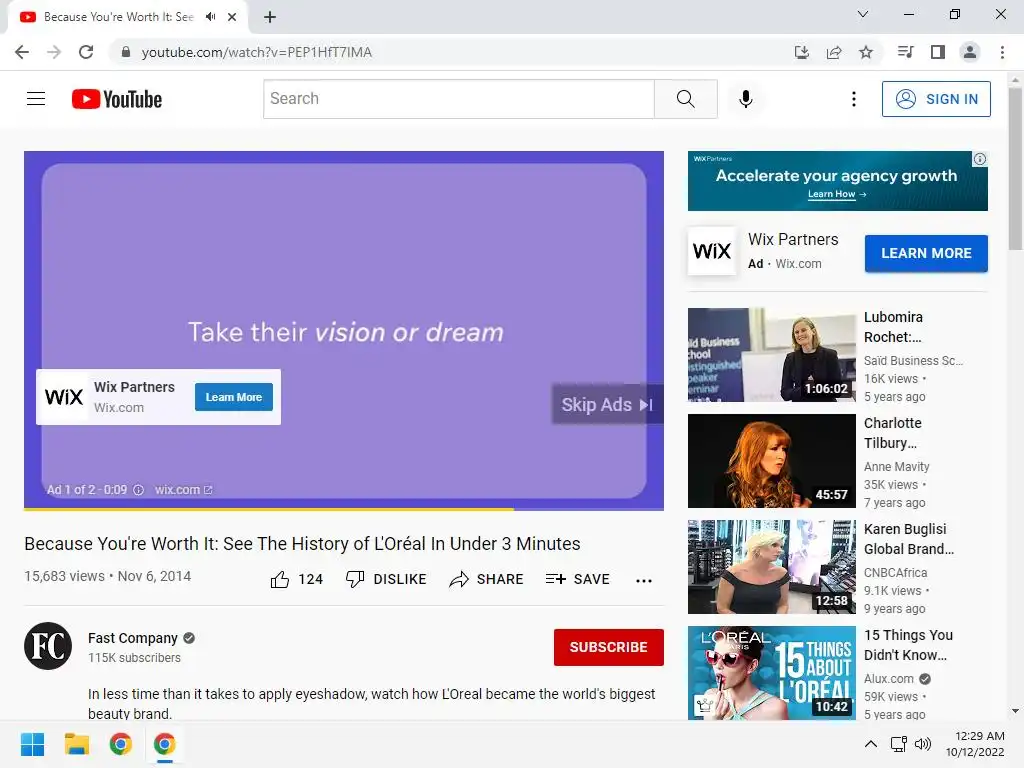This screenshot has width=1024, height=768.
Task: Open ad info icon next to Ad 1 of 2
Action: 138,490
